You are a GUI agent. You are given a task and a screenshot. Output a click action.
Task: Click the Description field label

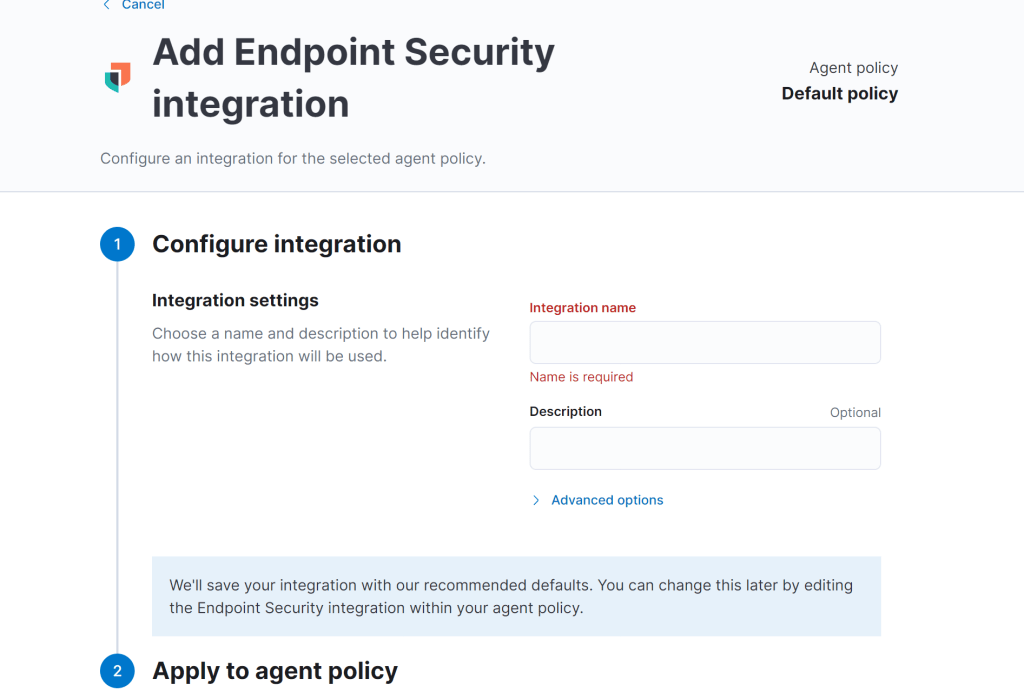click(565, 411)
